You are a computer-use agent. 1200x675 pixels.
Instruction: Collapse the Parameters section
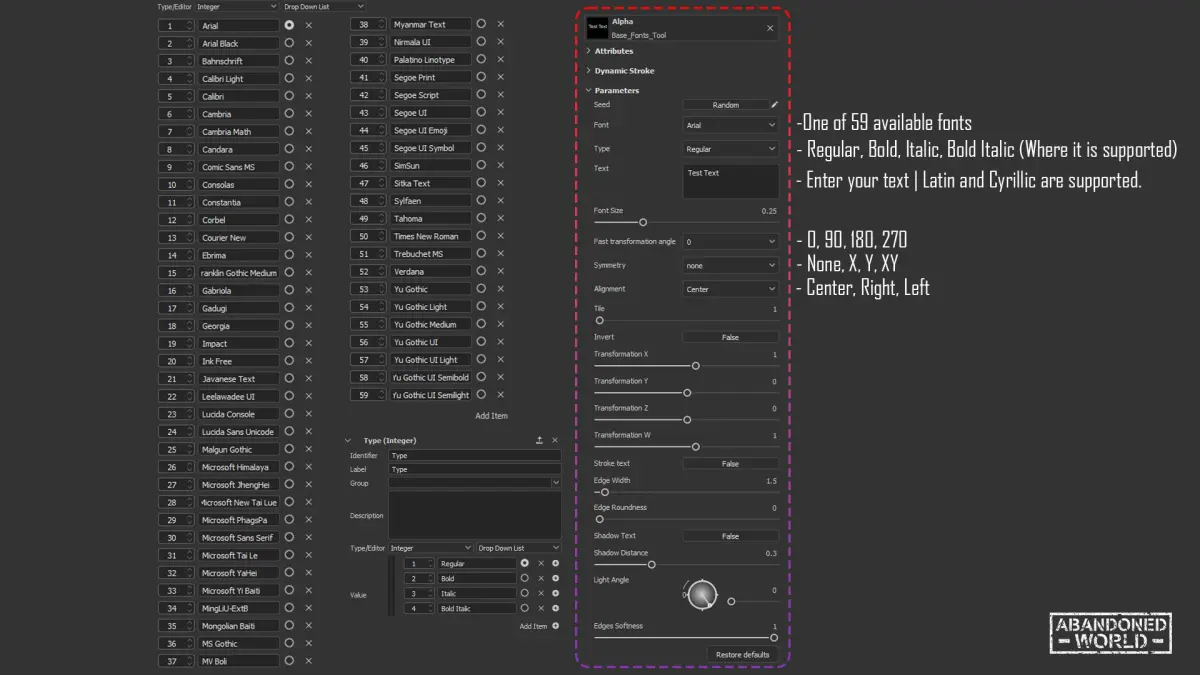(588, 90)
